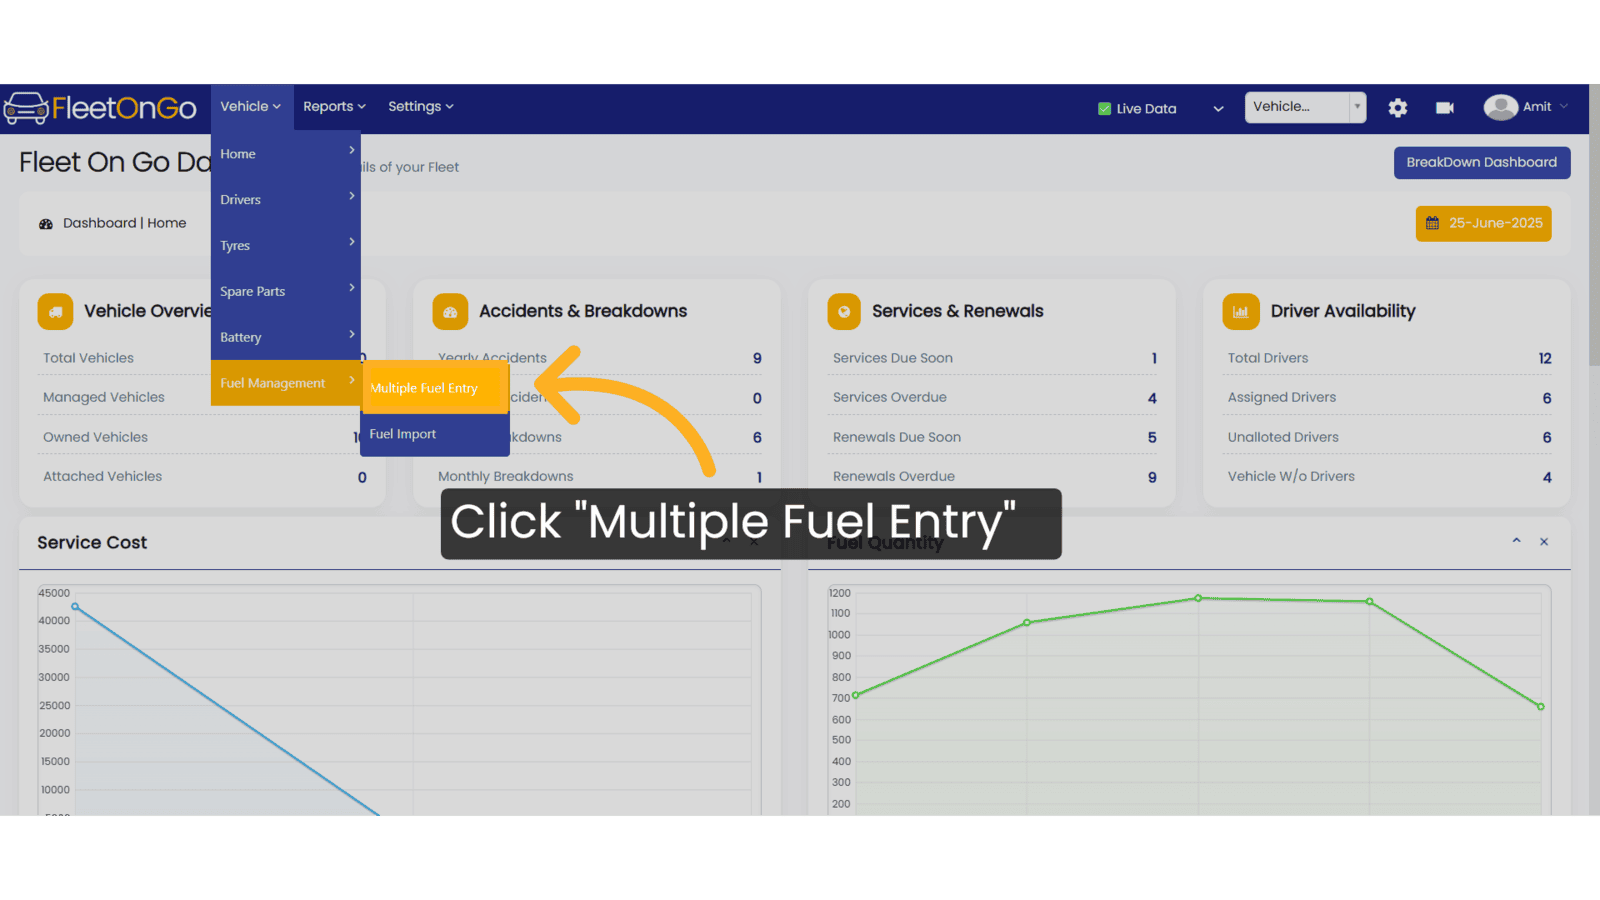The width and height of the screenshot is (1600, 900).
Task: Expand the Live Data dropdown chevron
Action: [x=1218, y=109]
